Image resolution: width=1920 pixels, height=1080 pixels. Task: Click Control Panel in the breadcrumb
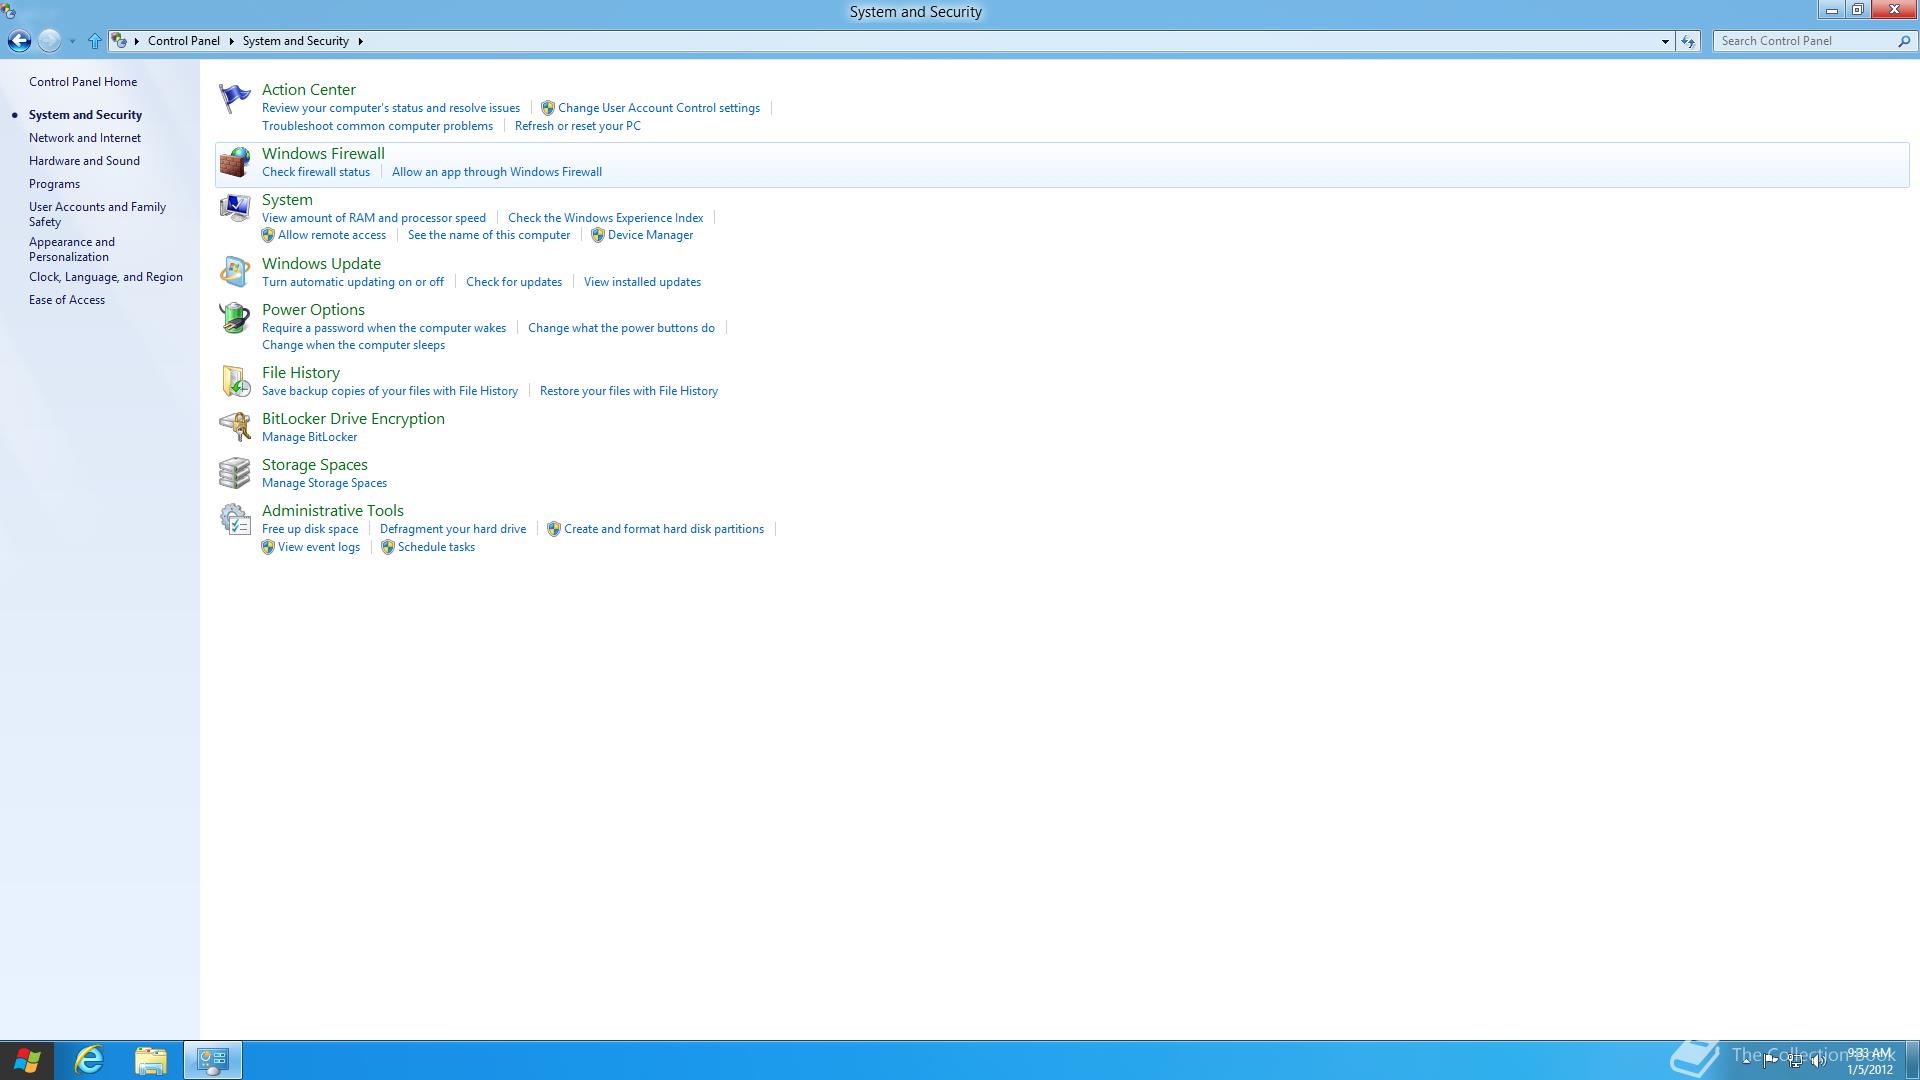click(184, 41)
